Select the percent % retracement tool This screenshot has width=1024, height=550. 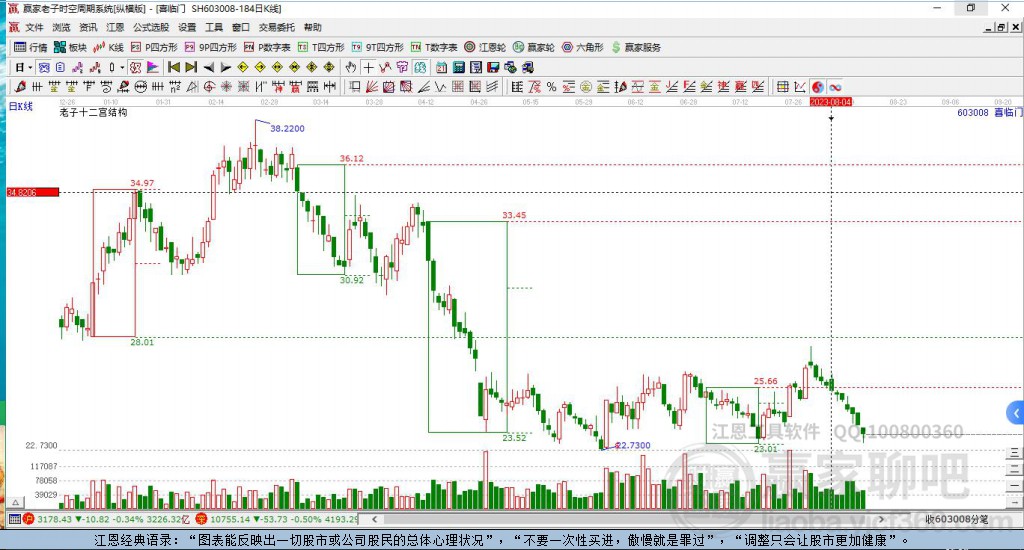552,87
